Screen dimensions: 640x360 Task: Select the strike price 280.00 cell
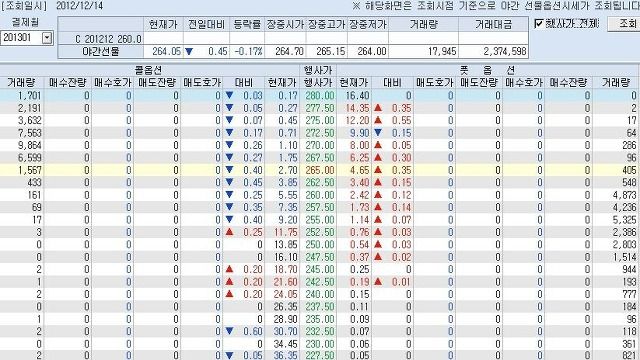(x=319, y=96)
